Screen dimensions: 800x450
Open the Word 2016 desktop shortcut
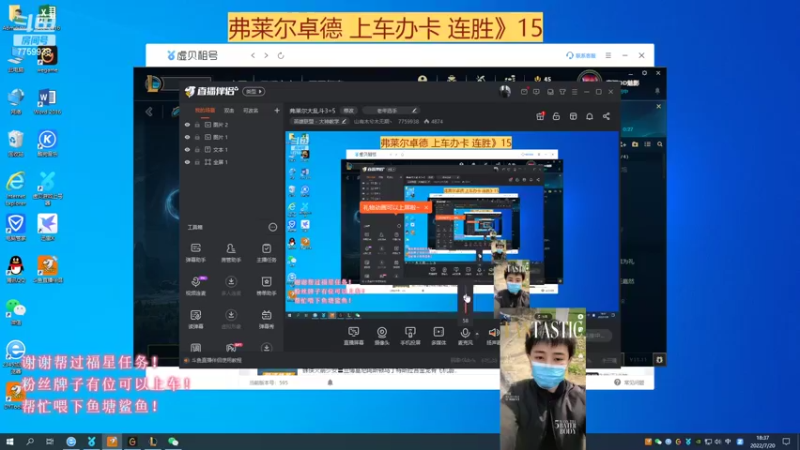(x=47, y=102)
